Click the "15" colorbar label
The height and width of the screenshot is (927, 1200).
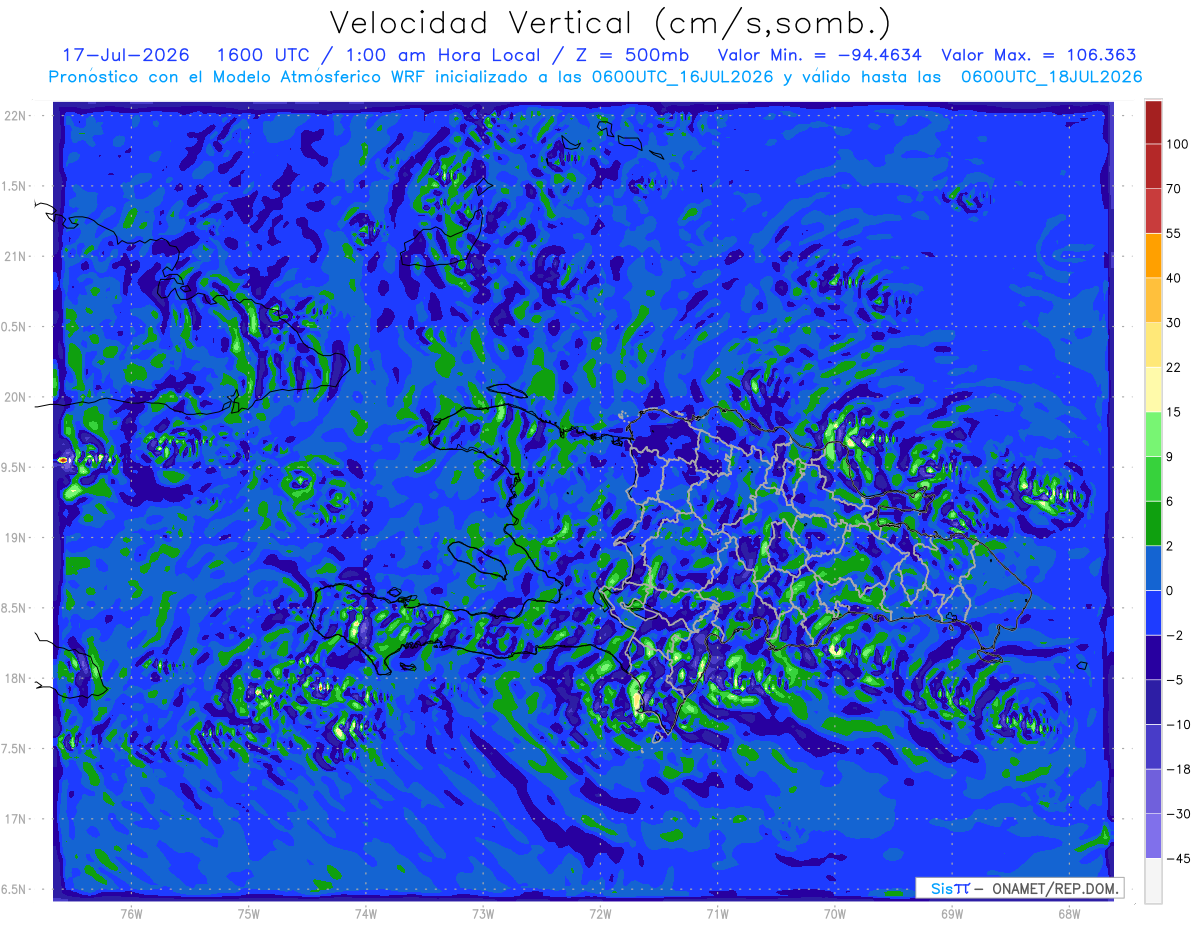tap(1174, 412)
